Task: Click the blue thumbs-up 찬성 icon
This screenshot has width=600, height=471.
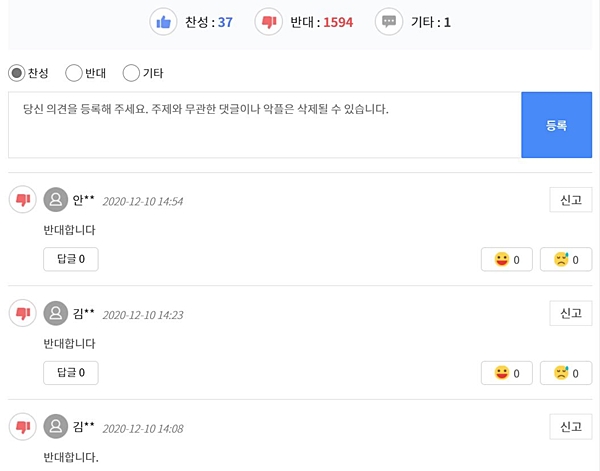Action: click(x=163, y=21)
